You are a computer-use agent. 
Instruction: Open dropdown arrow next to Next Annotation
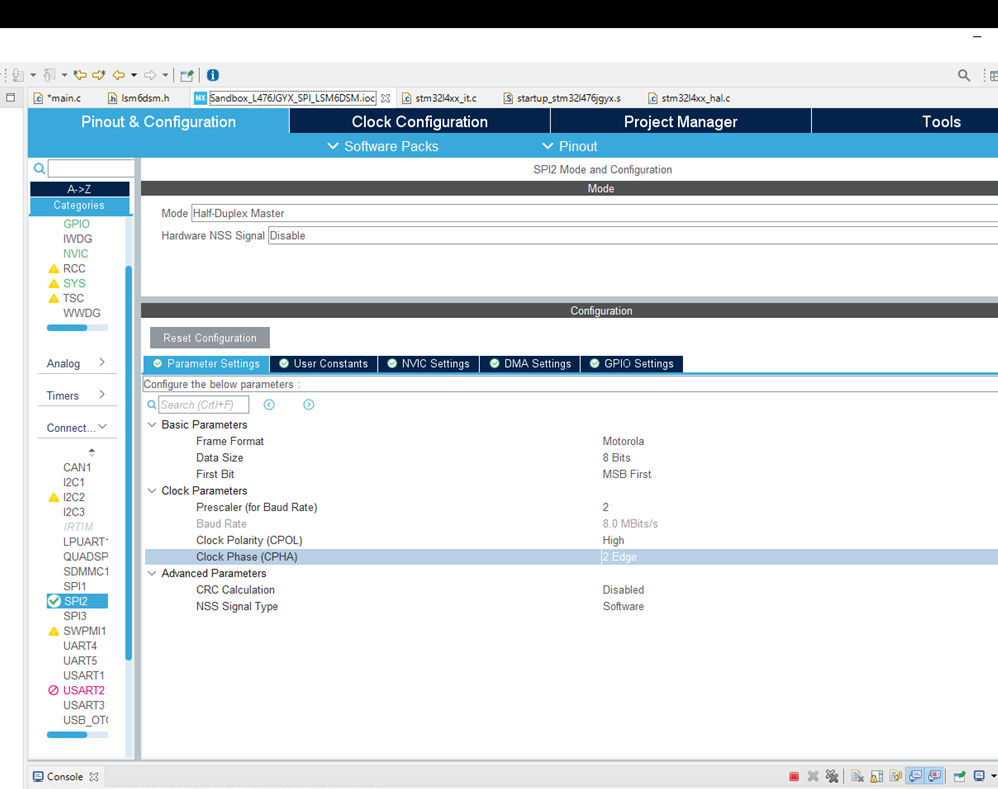(33, 75)
